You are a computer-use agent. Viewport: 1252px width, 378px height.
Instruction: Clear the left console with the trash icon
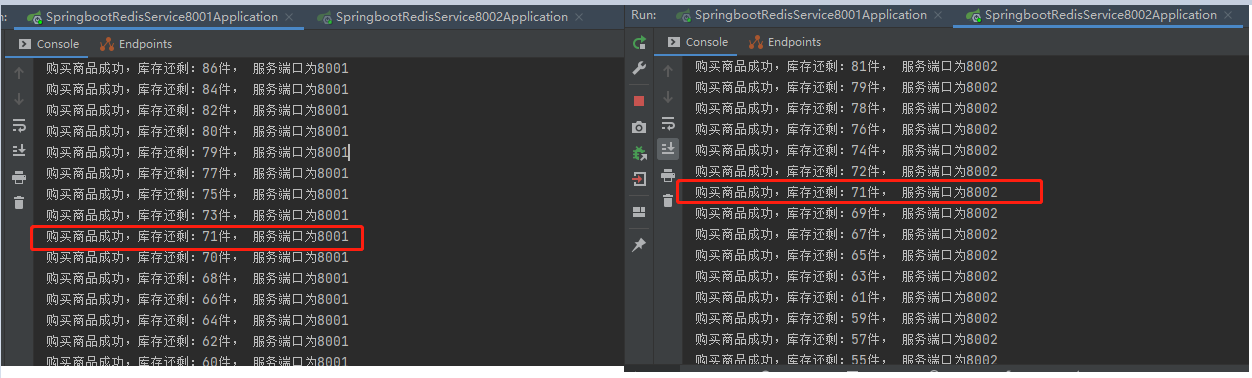[x=18, y=203]
